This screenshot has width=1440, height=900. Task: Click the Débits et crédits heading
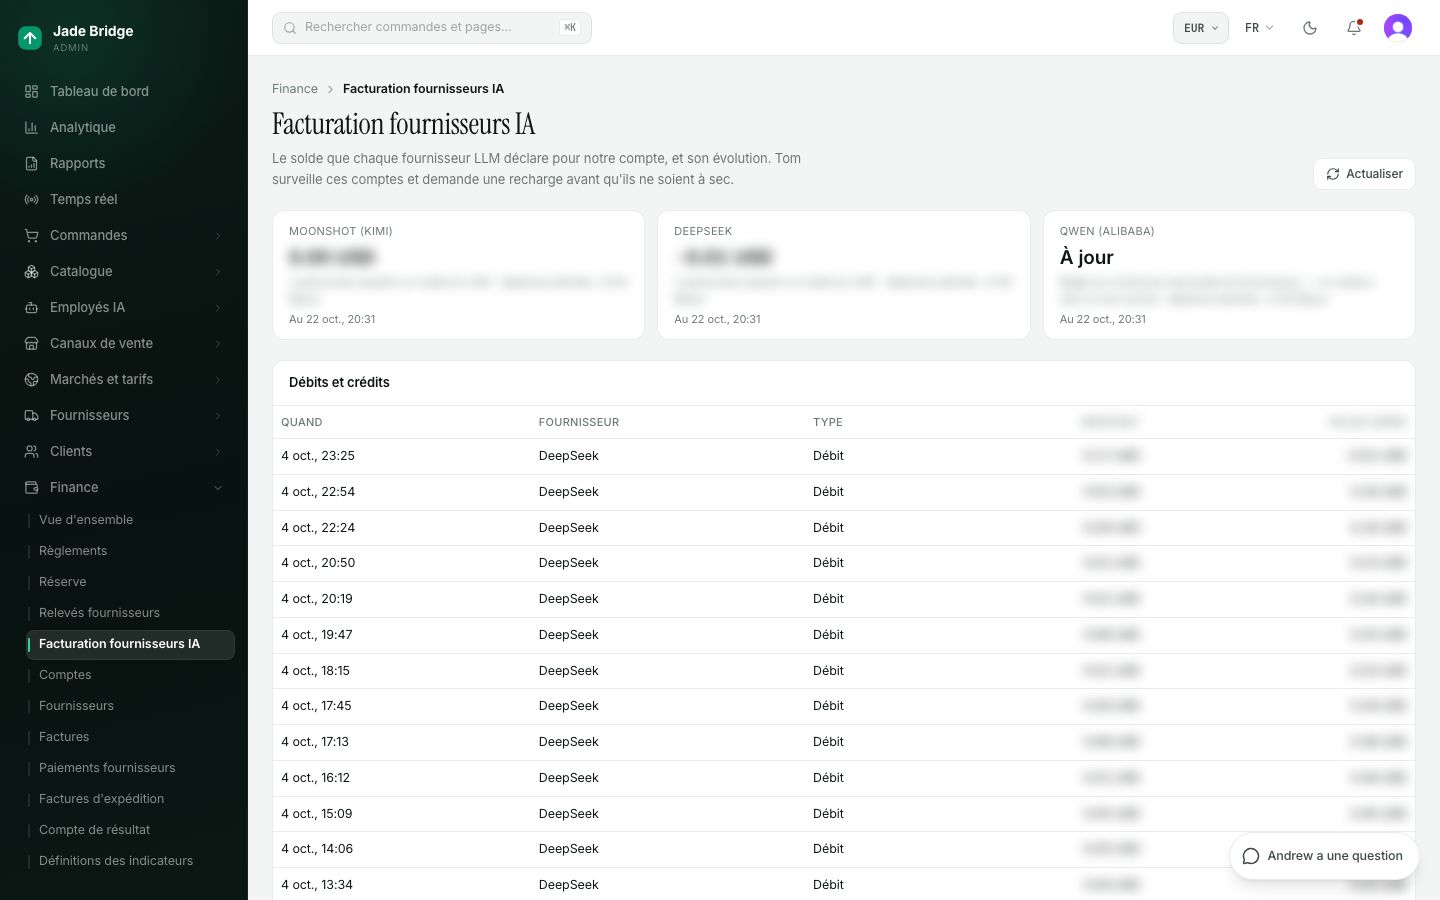coord(339,382)
